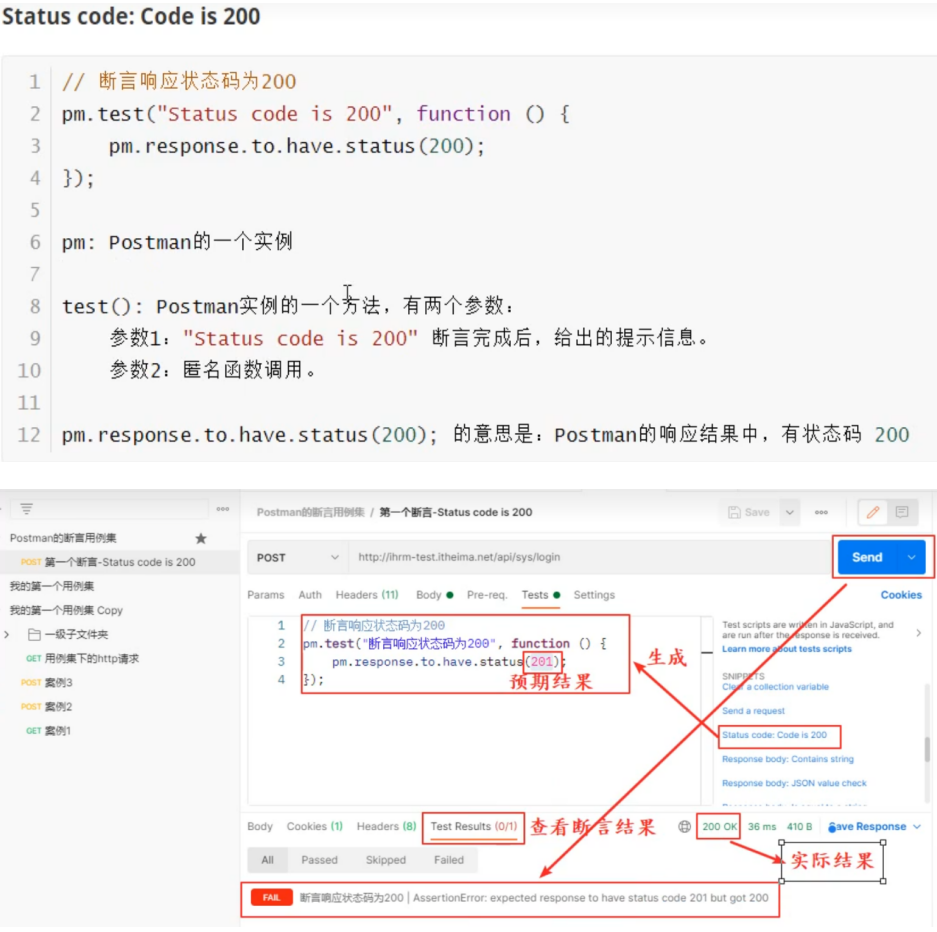Open Learn more about tests scripts link

tap(786, 649)
